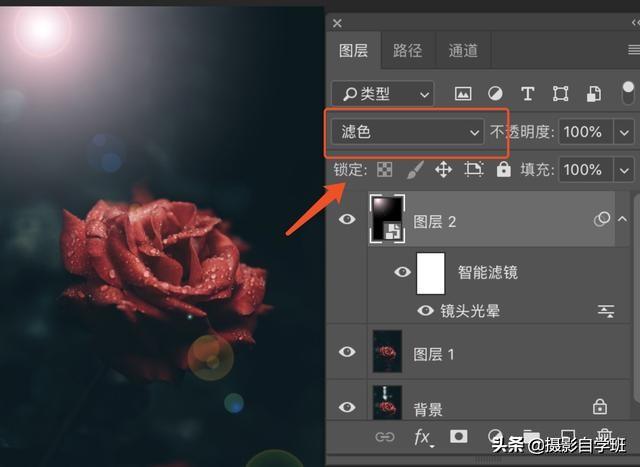This screenshot has width=640, height=467.
Task: Select layer named 图层 1
Action: (x=433, y=354)
